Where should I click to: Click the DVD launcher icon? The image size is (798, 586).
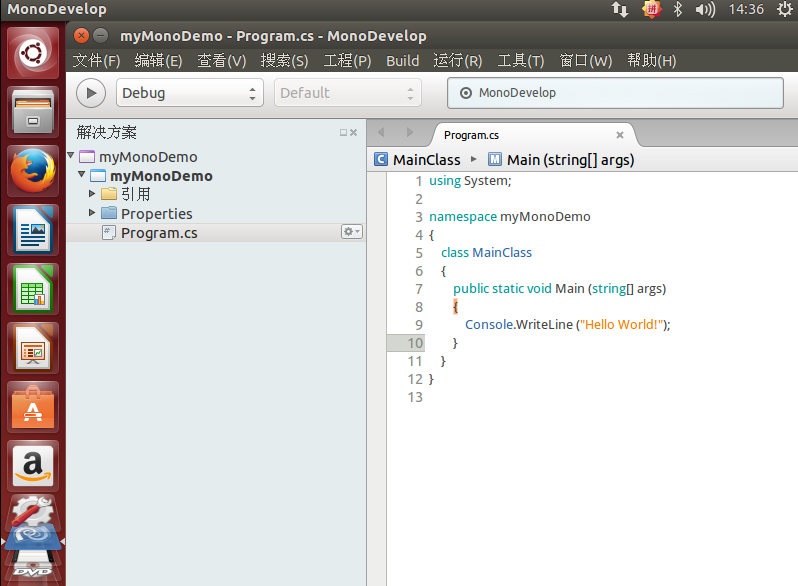click(33, 570)
